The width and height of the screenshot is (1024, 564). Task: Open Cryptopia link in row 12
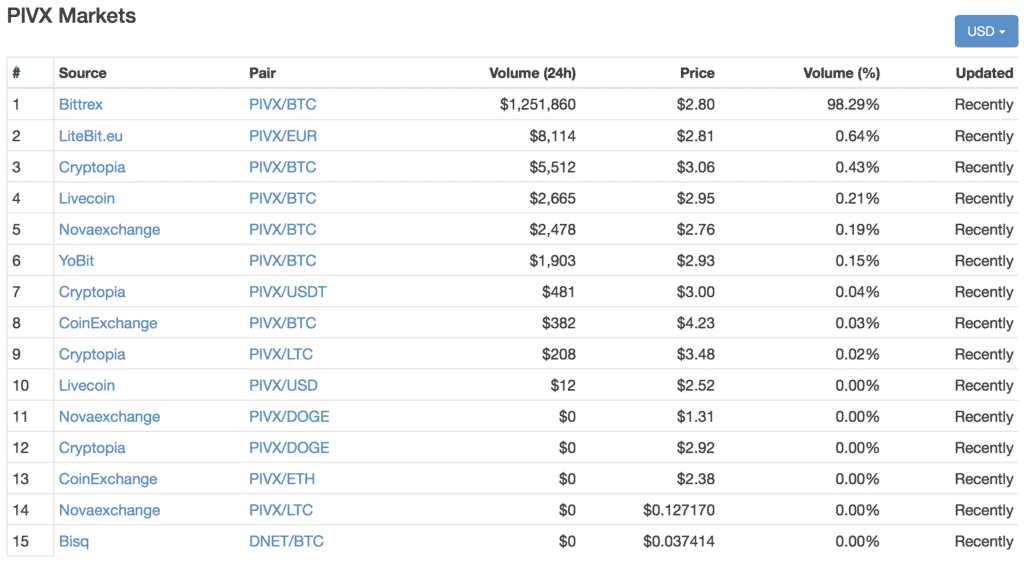[92, 448]
